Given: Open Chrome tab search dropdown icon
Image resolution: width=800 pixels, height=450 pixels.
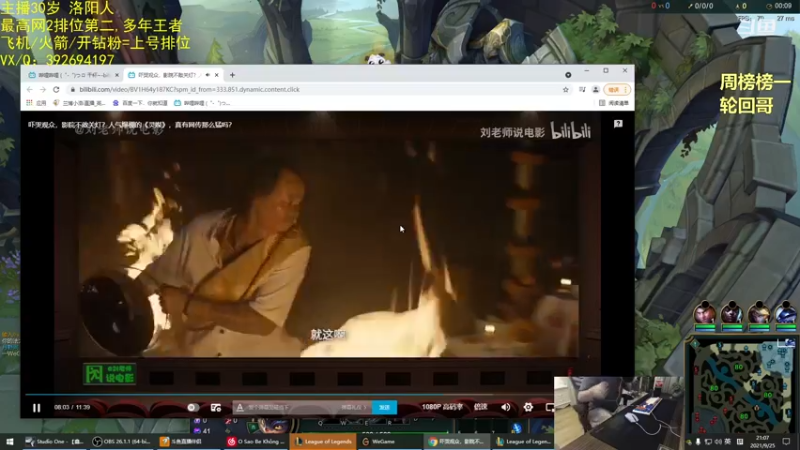Looking at the screenshot, I should click(x=568, y=75).
